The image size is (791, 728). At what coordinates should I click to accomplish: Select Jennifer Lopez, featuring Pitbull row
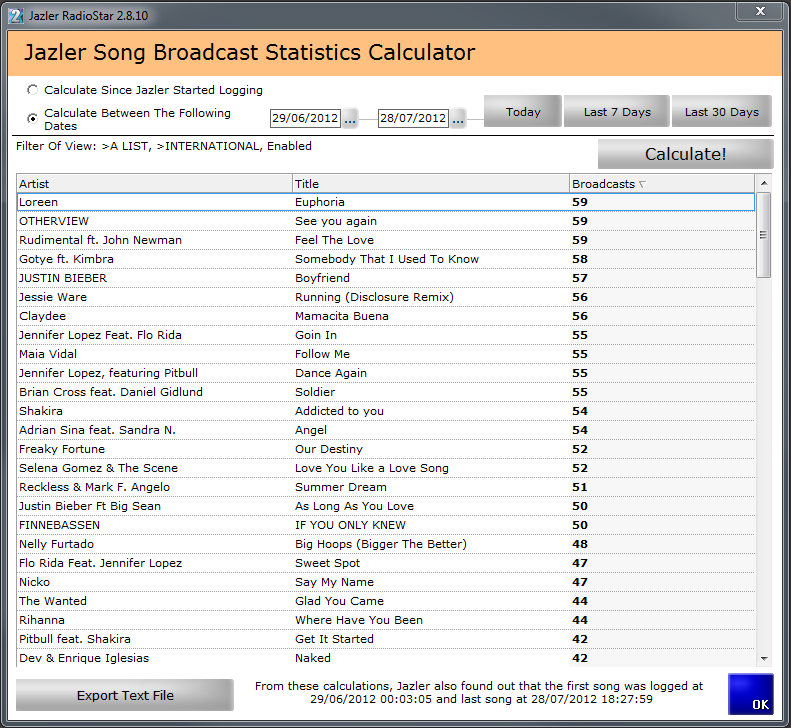pos(386,373)
